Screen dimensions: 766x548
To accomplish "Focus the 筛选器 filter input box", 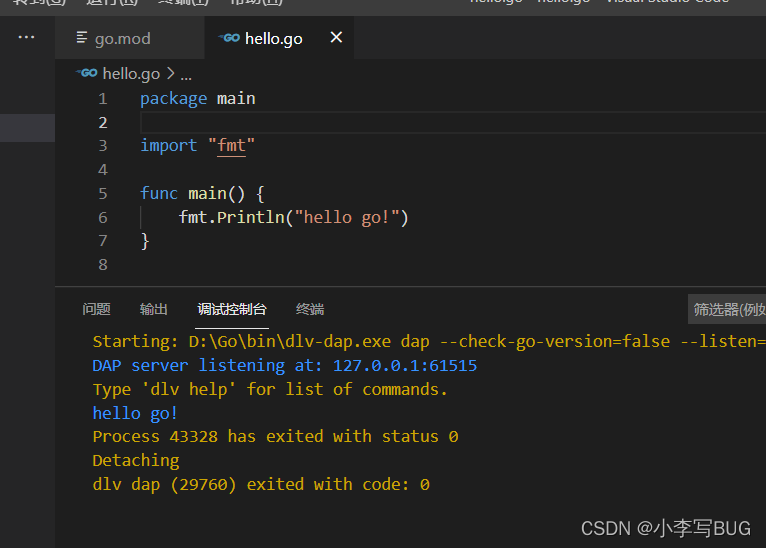I will (x=728, y=309).
